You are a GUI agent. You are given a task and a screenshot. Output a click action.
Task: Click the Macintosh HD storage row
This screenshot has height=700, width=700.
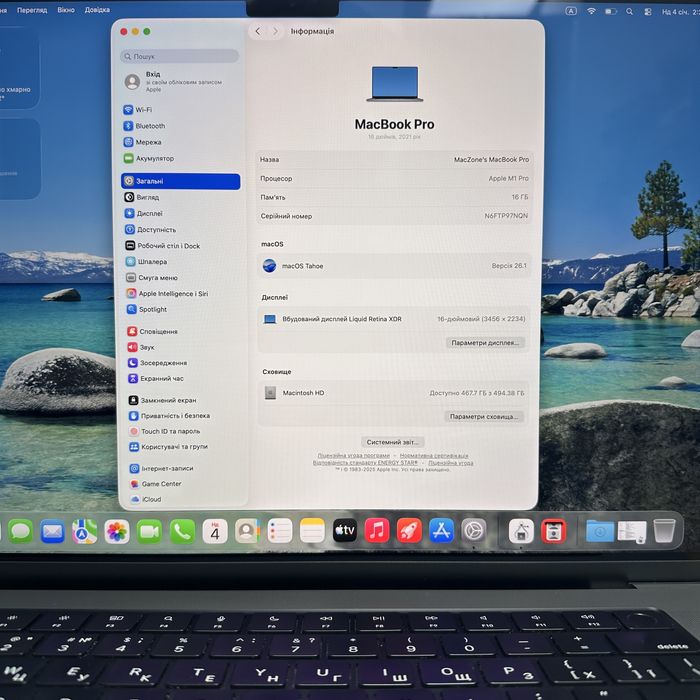[393, 393]
